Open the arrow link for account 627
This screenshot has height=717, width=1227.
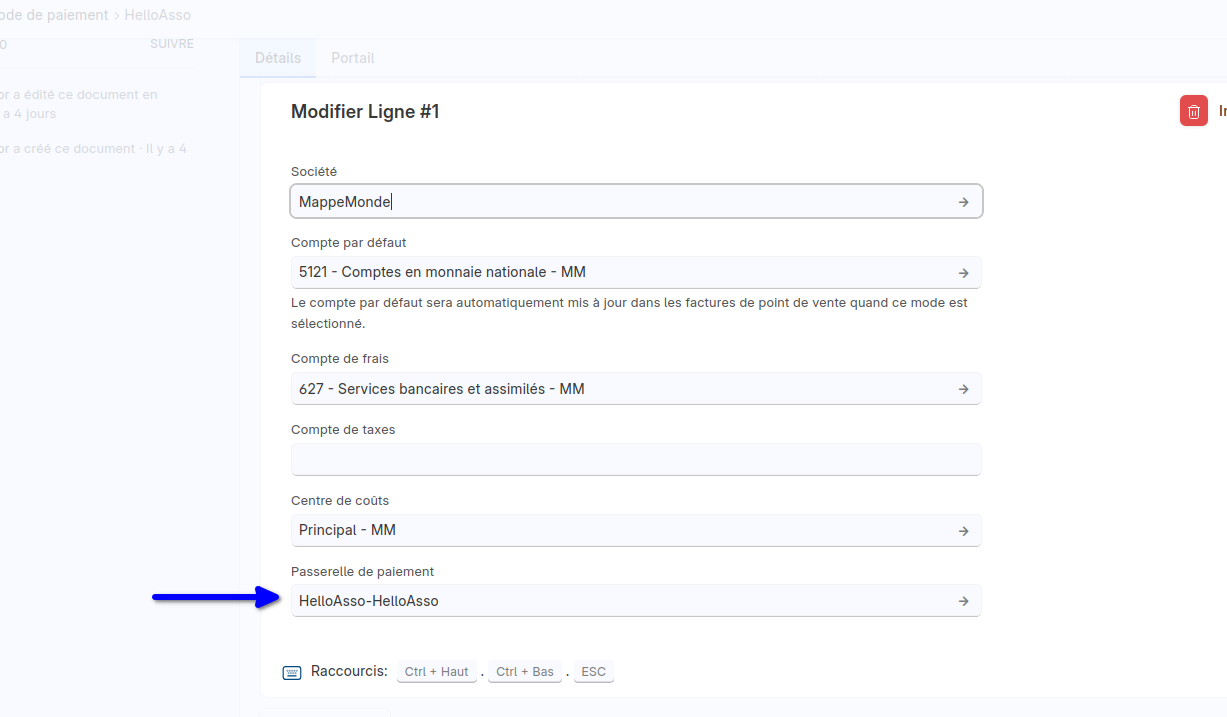(963, 389)
